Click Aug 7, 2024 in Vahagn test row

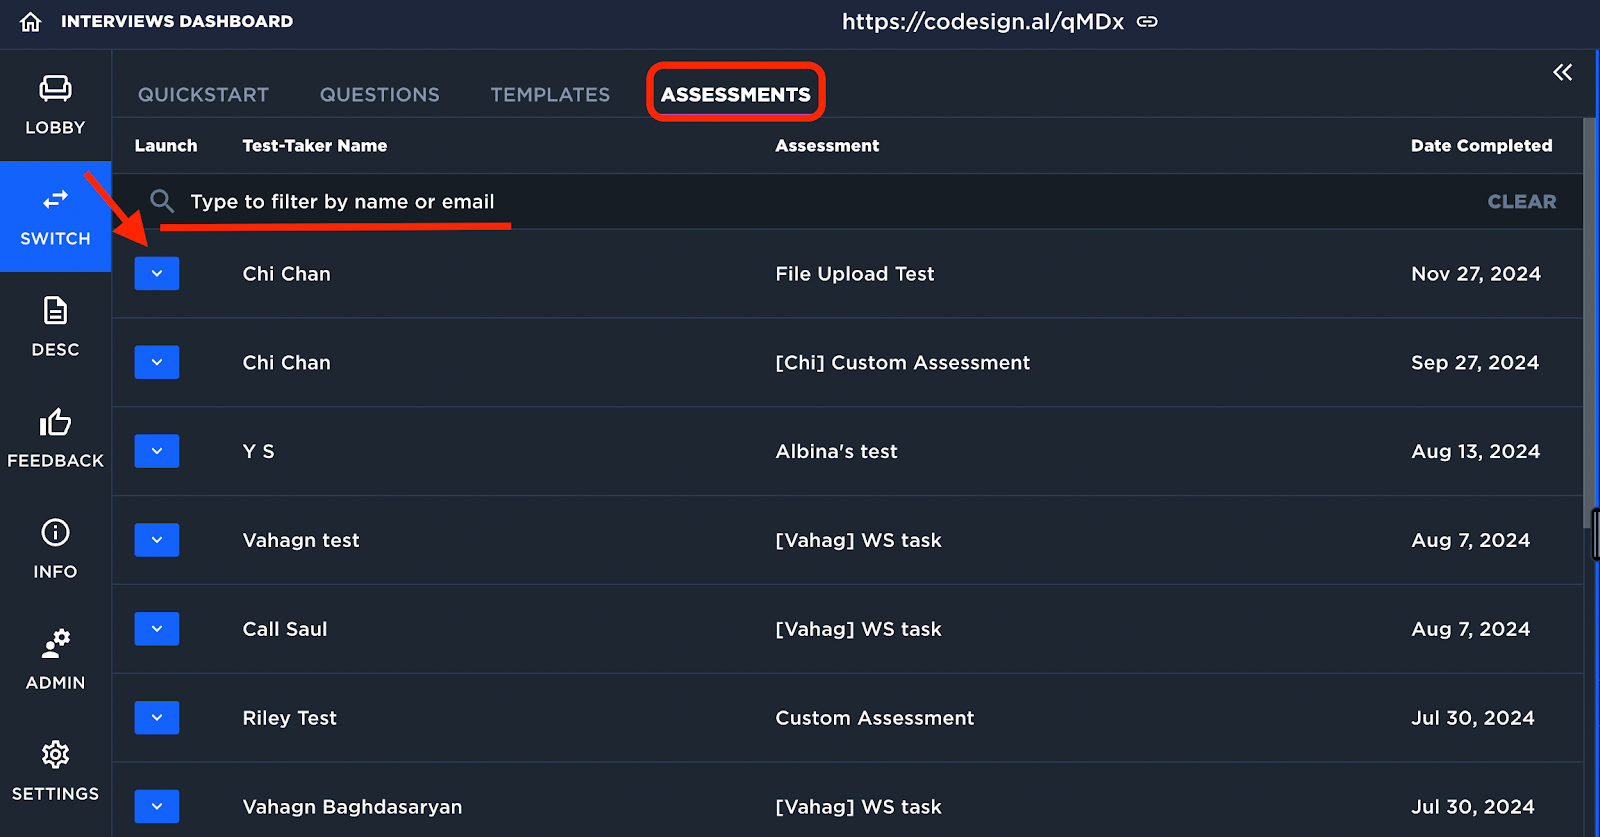(x=1471, y=540)
